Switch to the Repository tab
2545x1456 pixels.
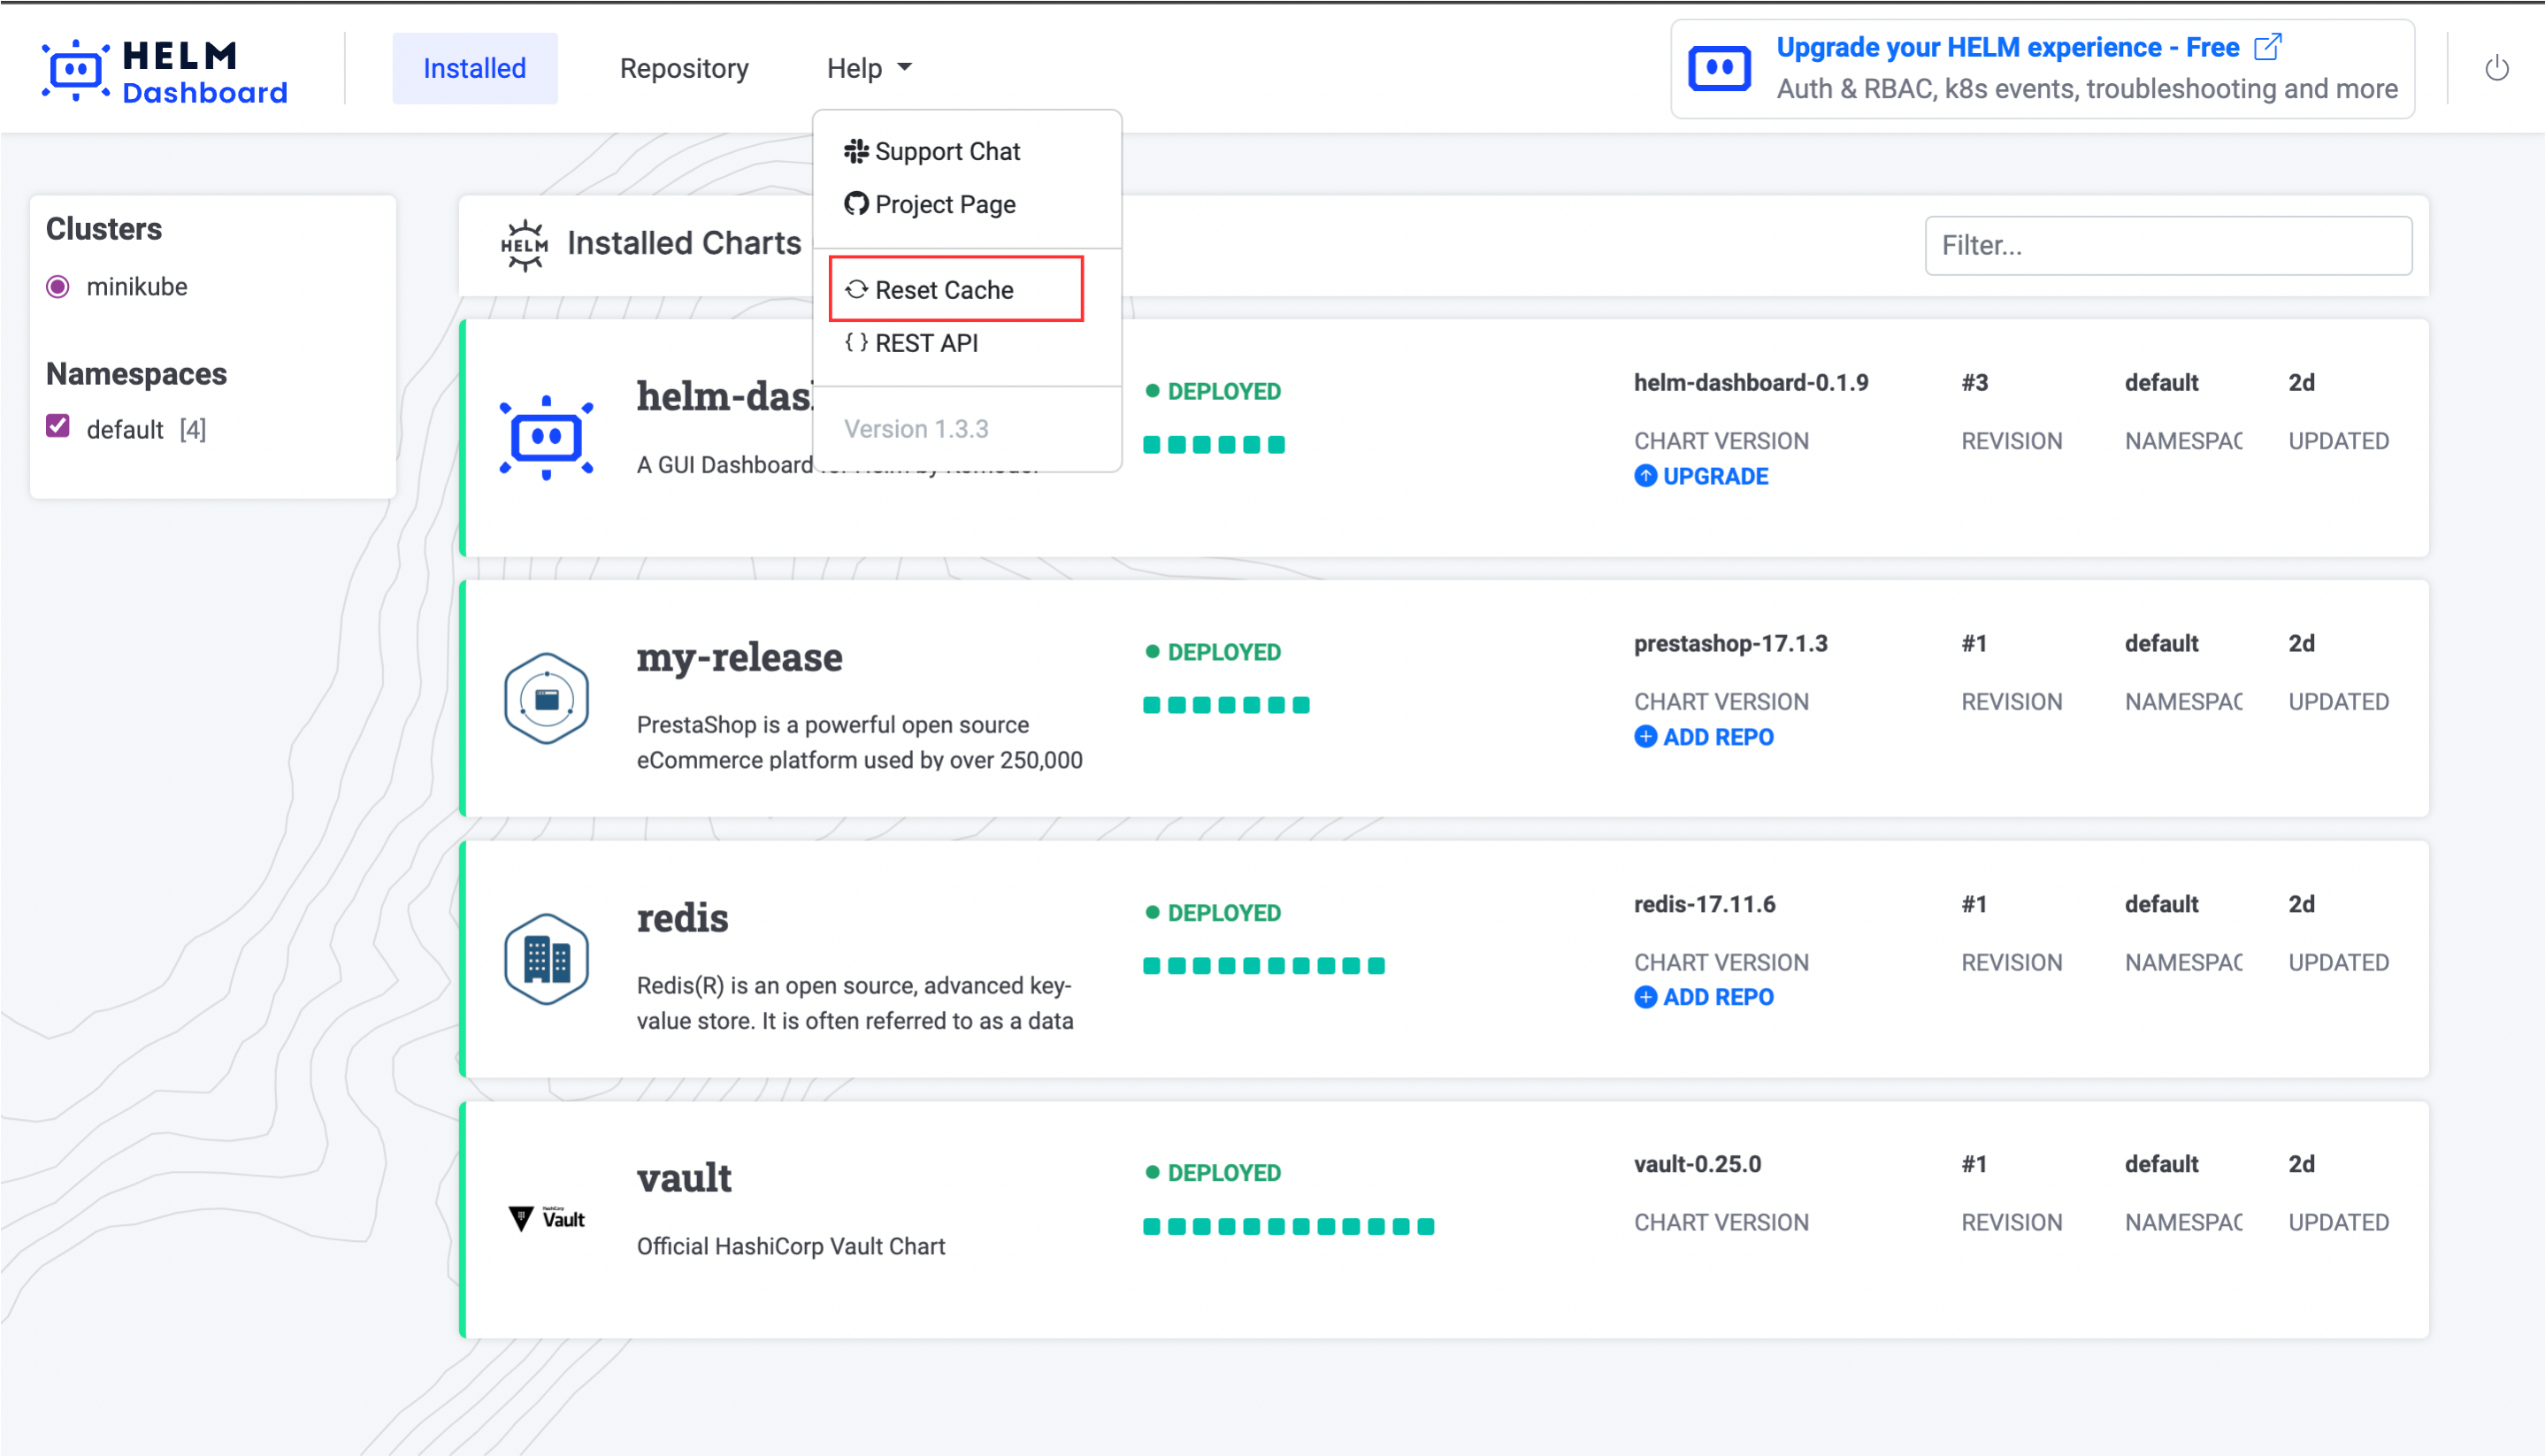[x=684, y=68]
